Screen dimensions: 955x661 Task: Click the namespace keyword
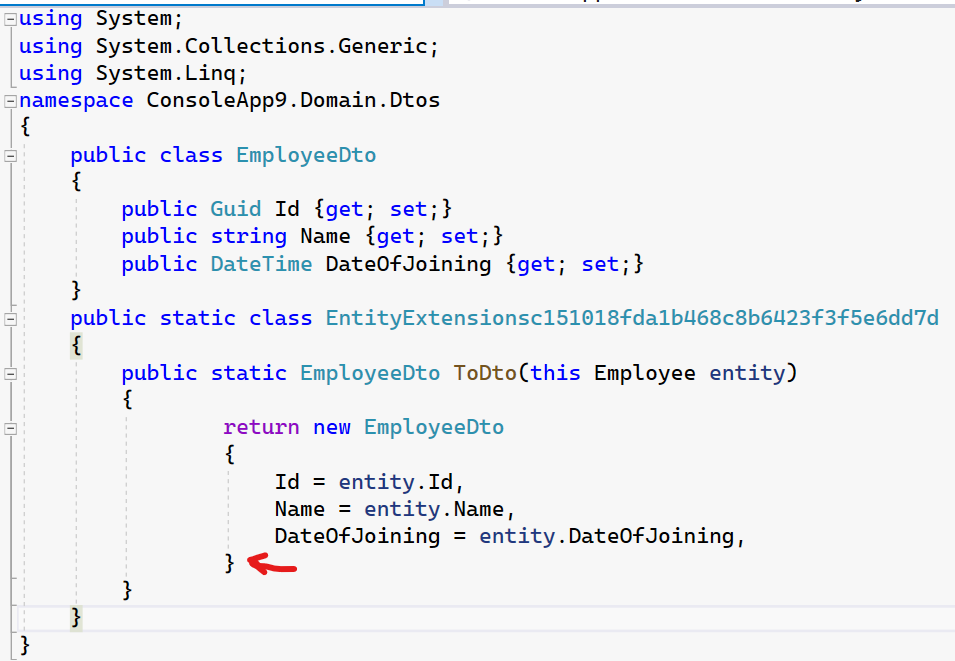(x=75, y=100)
